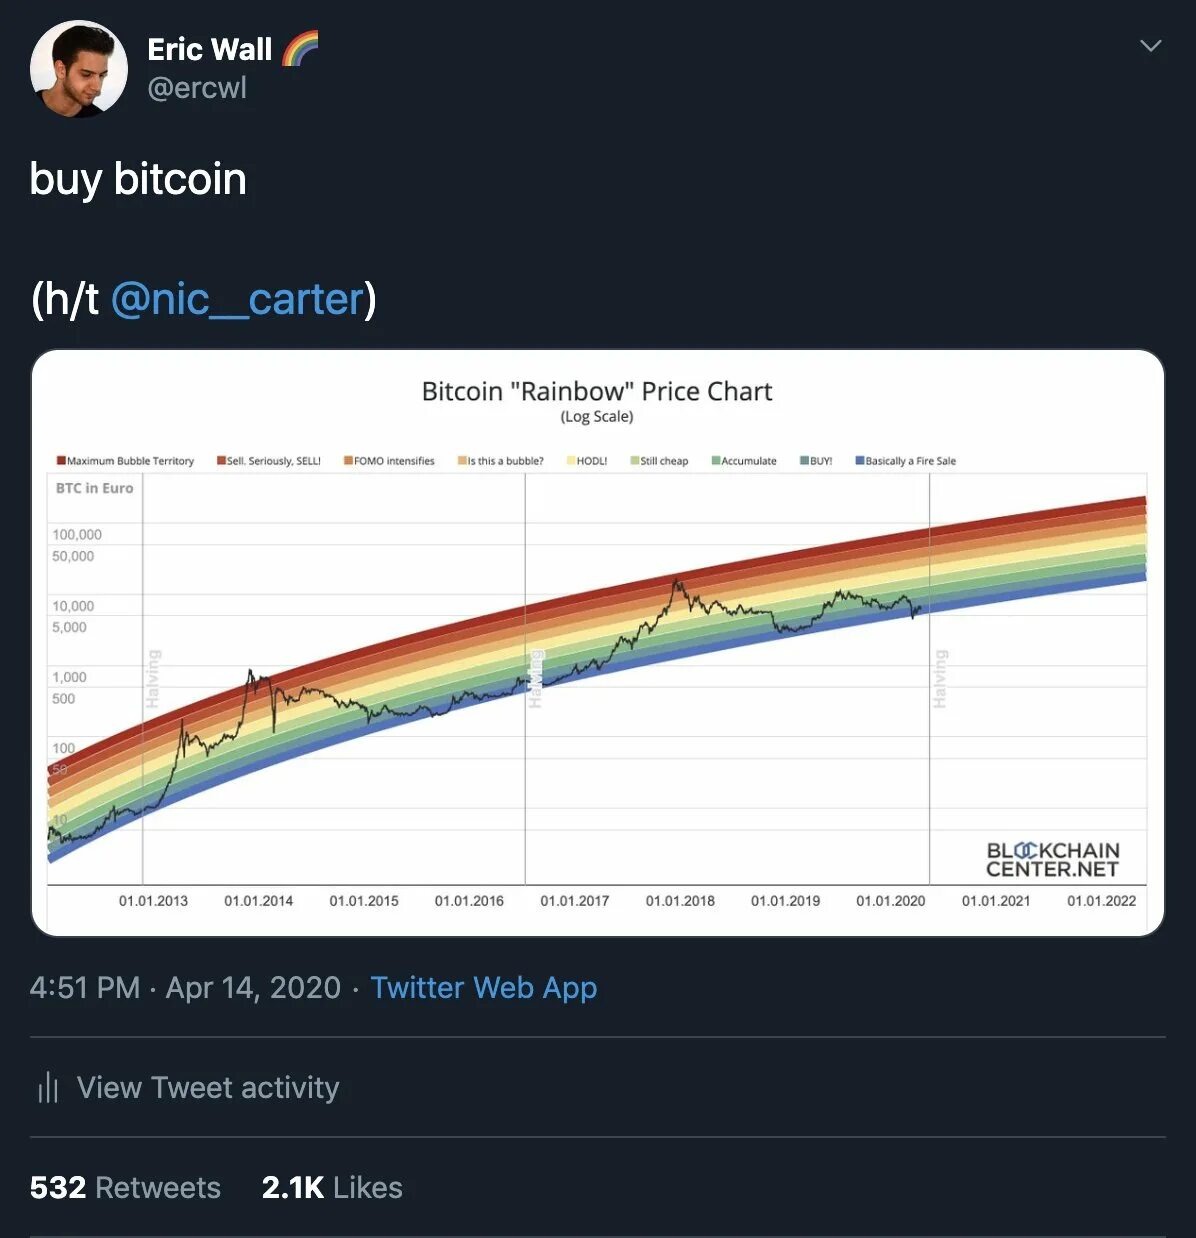This screenshot has height=1238, width=1196.
Task: Click the Maximum Bubble Territory legend swatch
Action: (61, 461)
